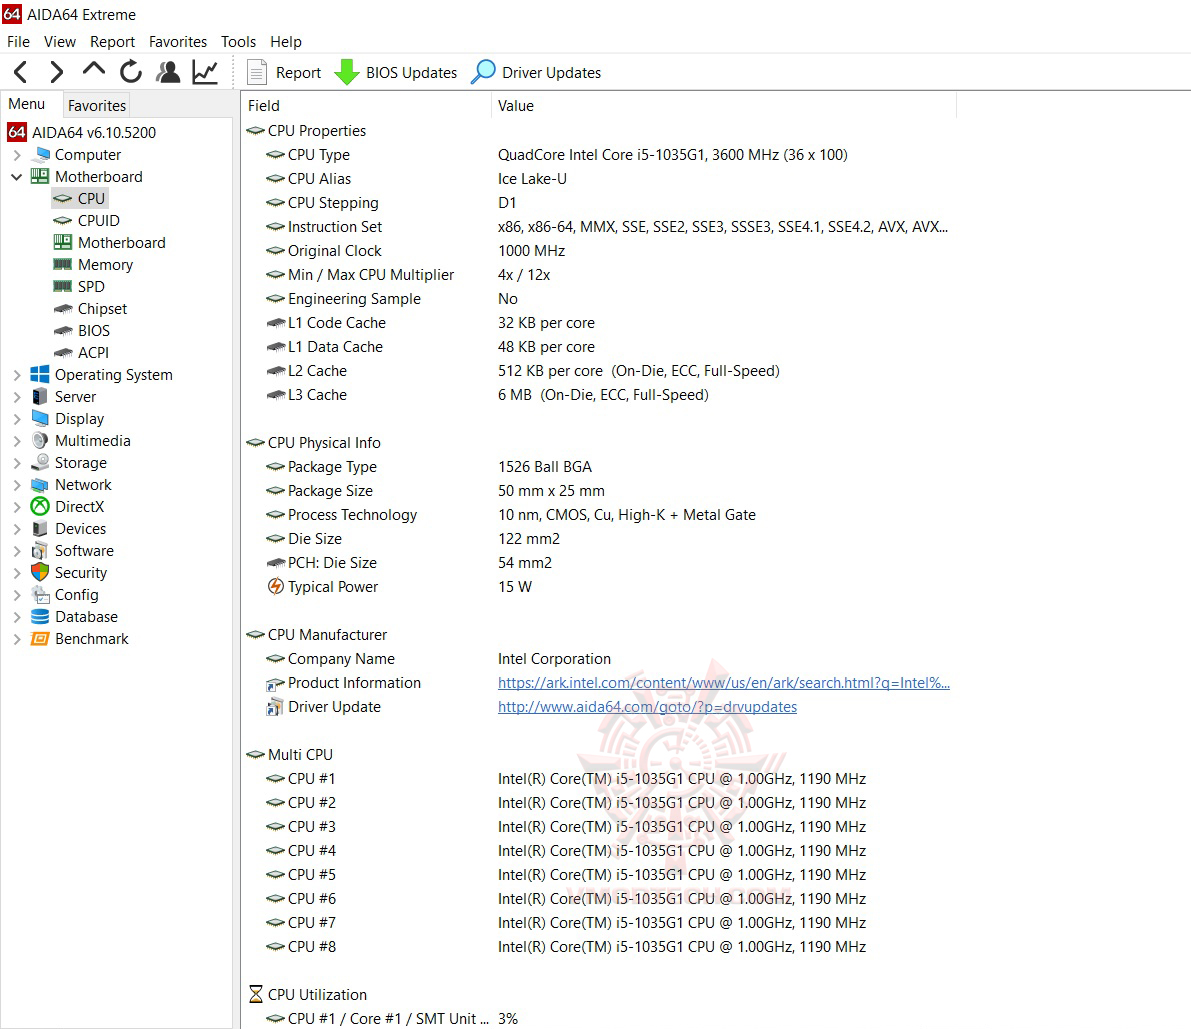The image size is (1191, 1029).
Task: Expand the Operating System node
Action: [x=17, y=375]
